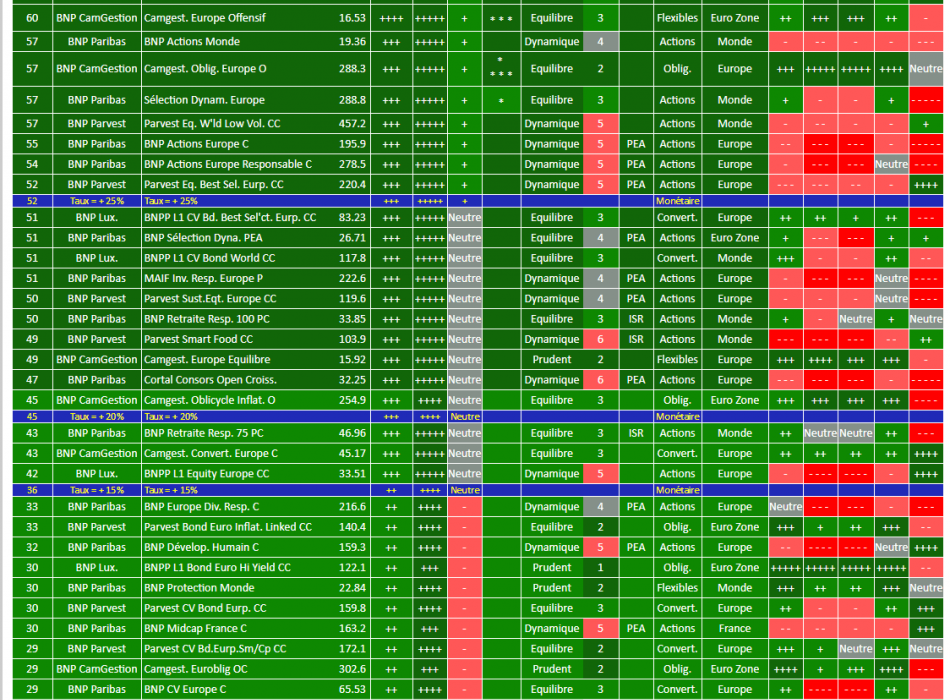Click Cortal Consors Open Croiss. cell
Viewport: 950px width, 700px height.
210,380
